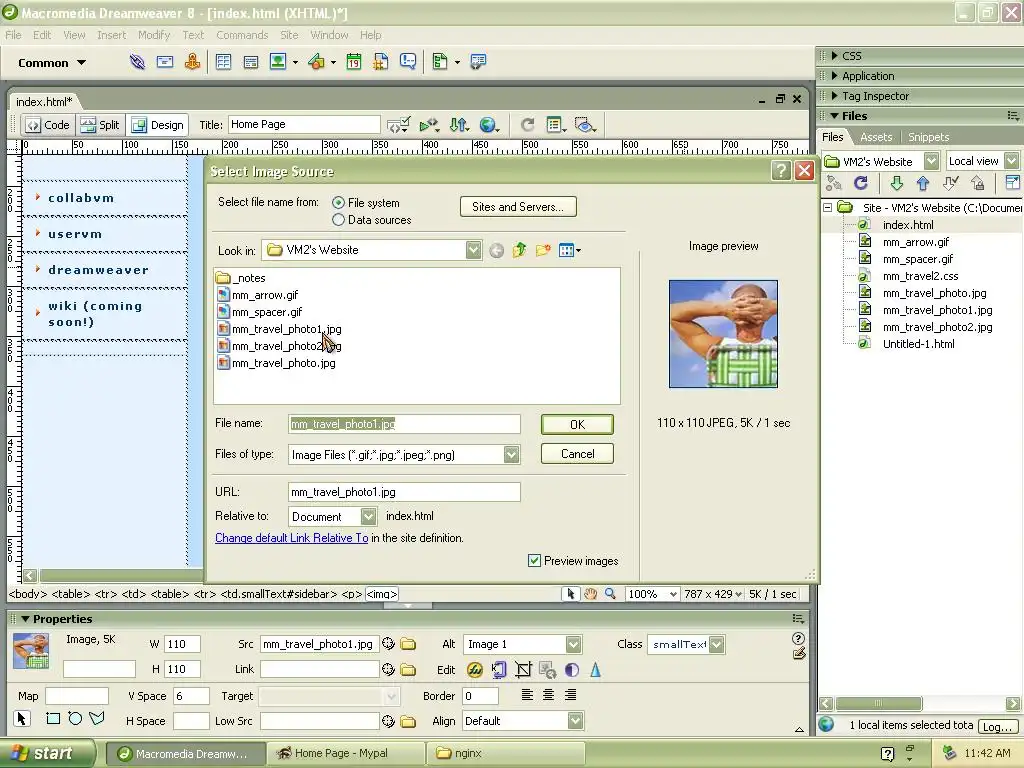Click Cancel in Select Image Source
The width and height of the screenshot is (1024, 768).
(577, 454)
